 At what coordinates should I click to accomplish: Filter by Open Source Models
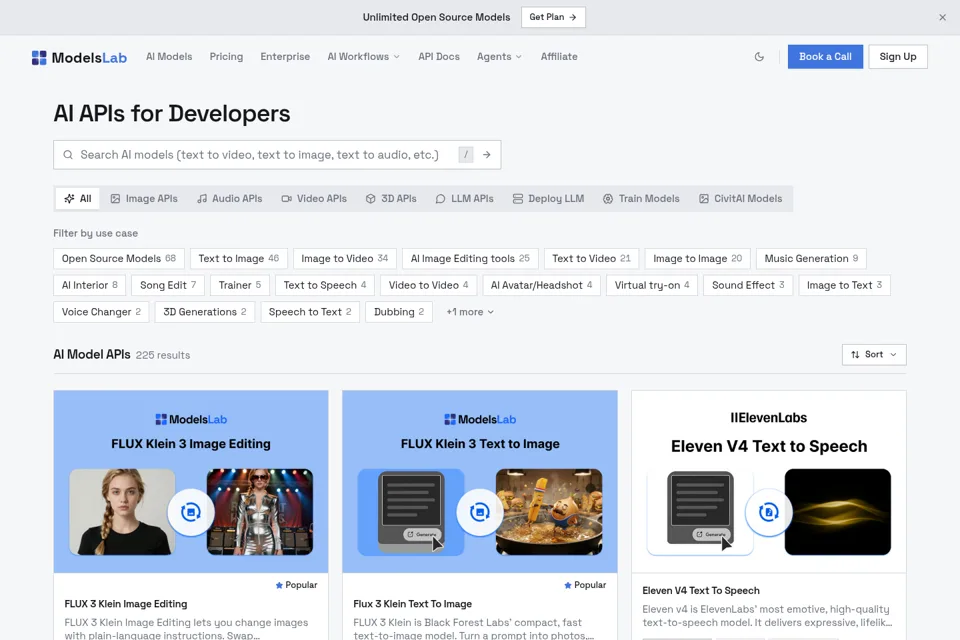pos(119,259)
